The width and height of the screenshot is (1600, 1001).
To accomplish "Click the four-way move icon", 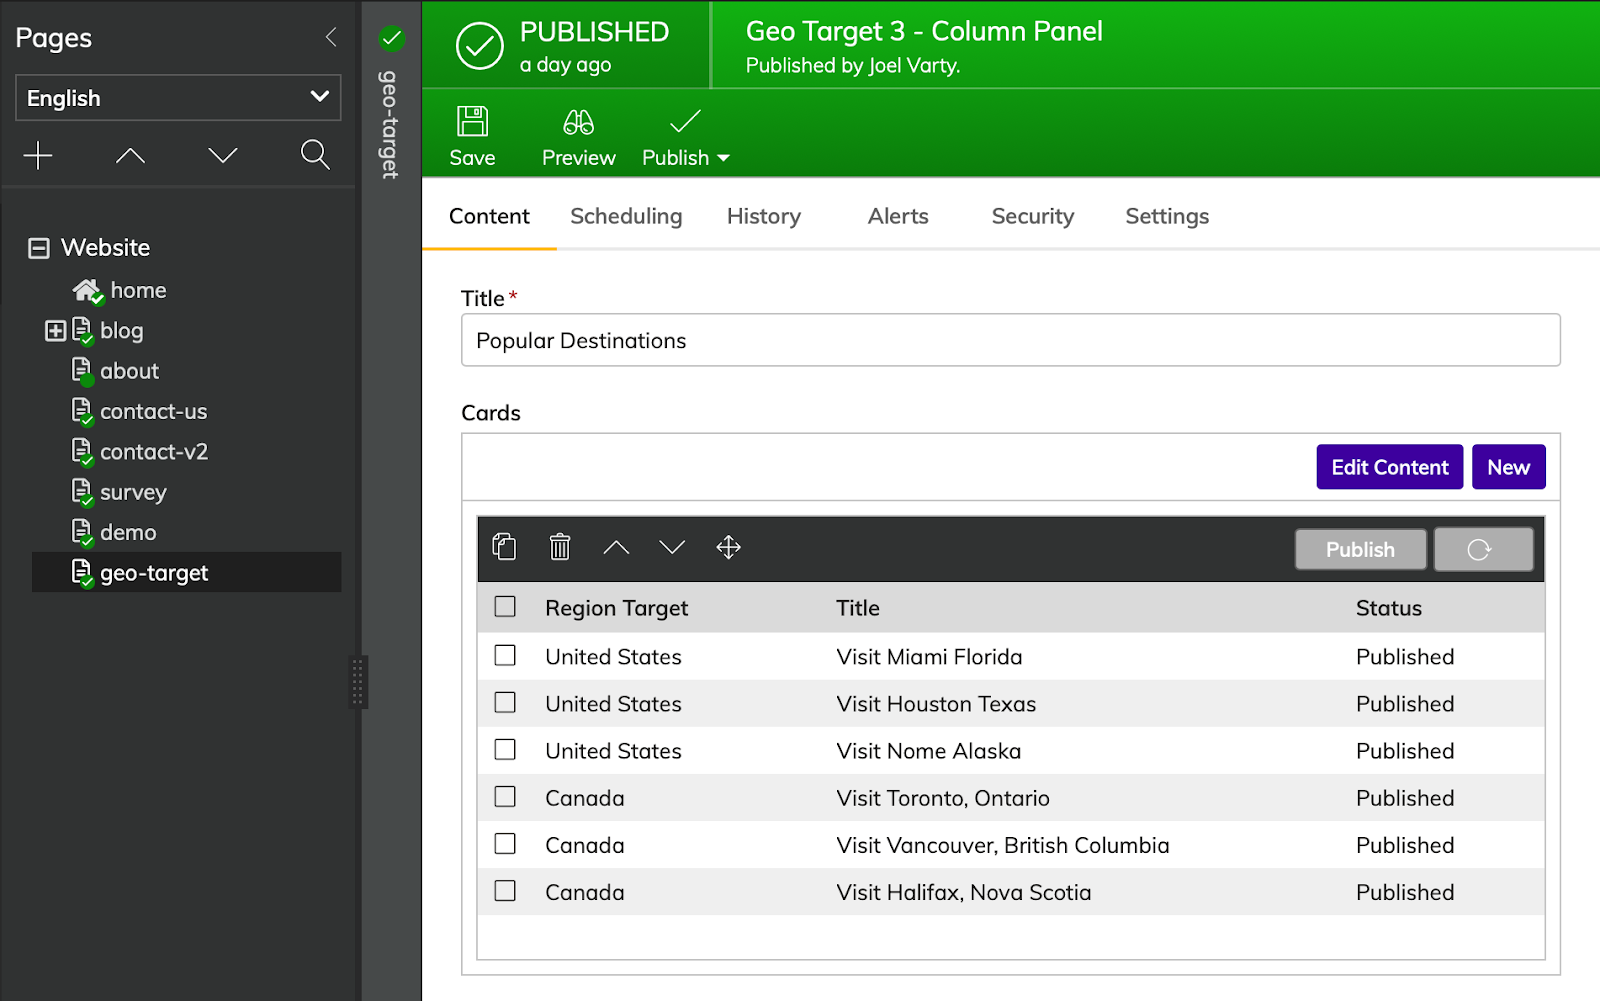I will coord(728,547).
